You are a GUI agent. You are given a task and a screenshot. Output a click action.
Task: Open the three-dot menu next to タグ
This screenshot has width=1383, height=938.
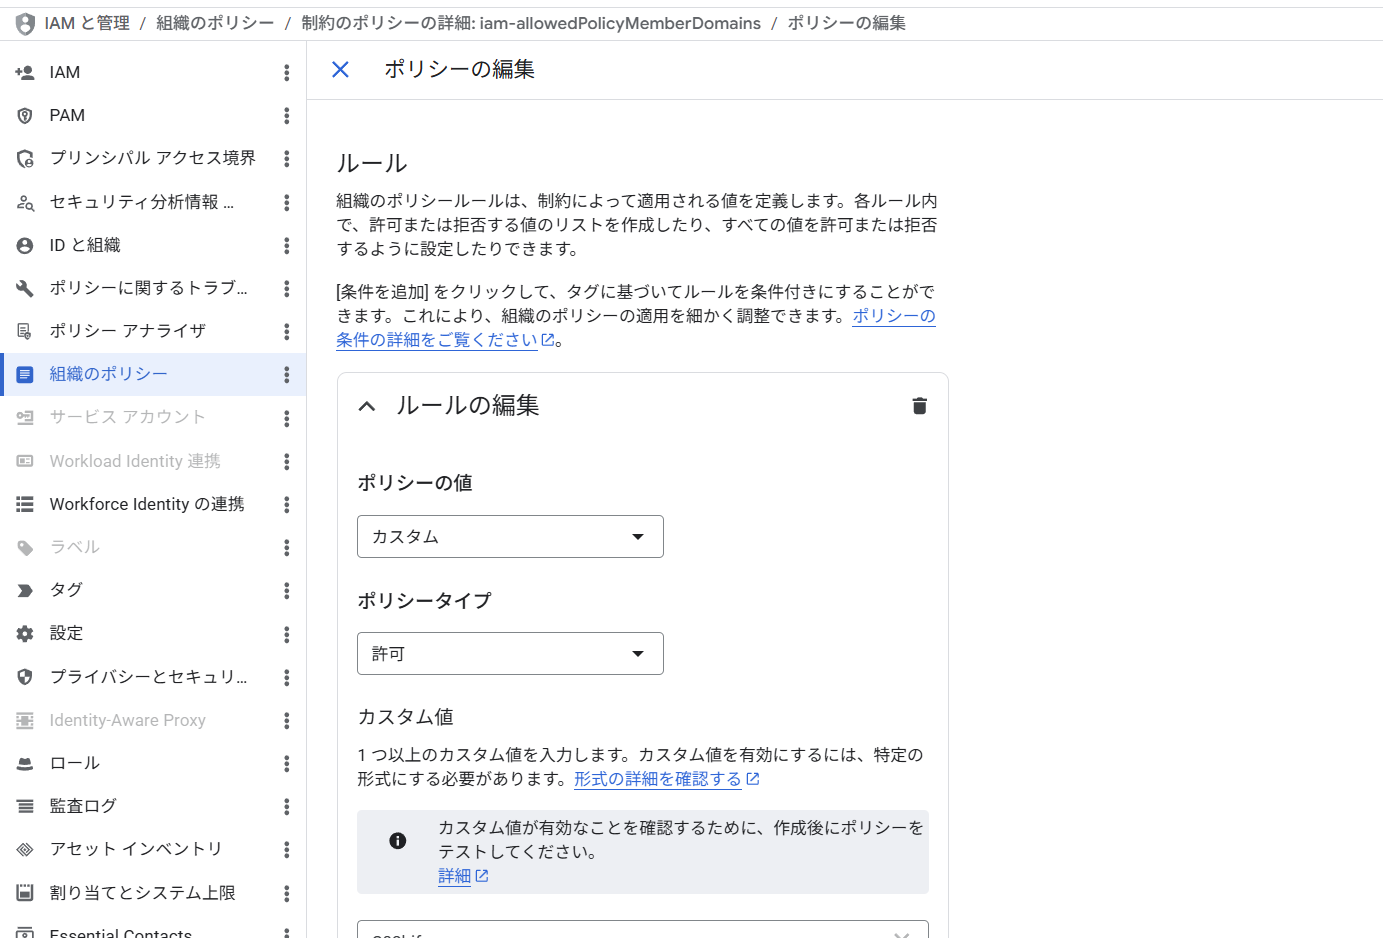point(286,590)
